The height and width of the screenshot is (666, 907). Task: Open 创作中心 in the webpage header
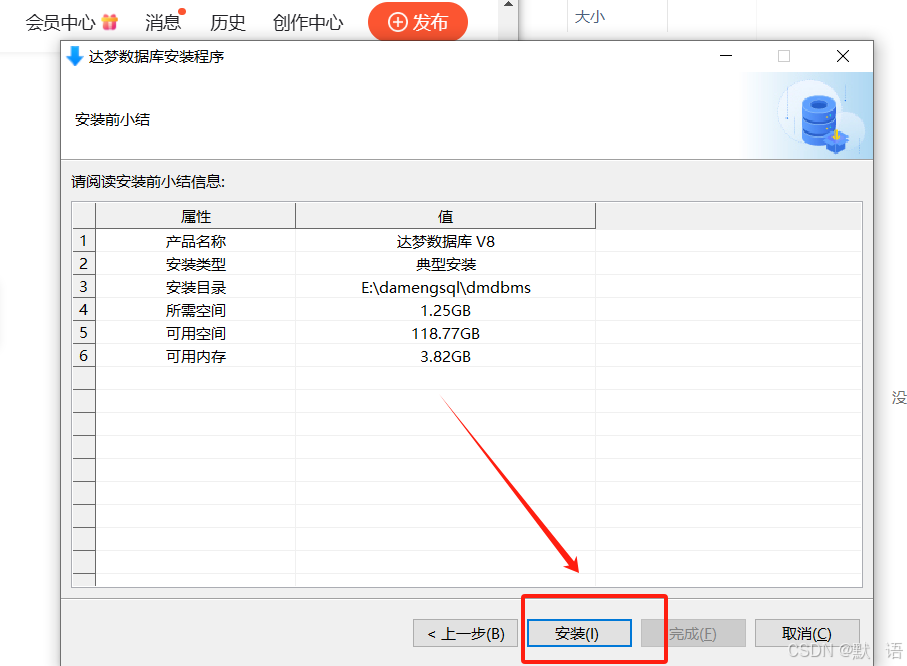pyautogui.click(x=308, y=23)
